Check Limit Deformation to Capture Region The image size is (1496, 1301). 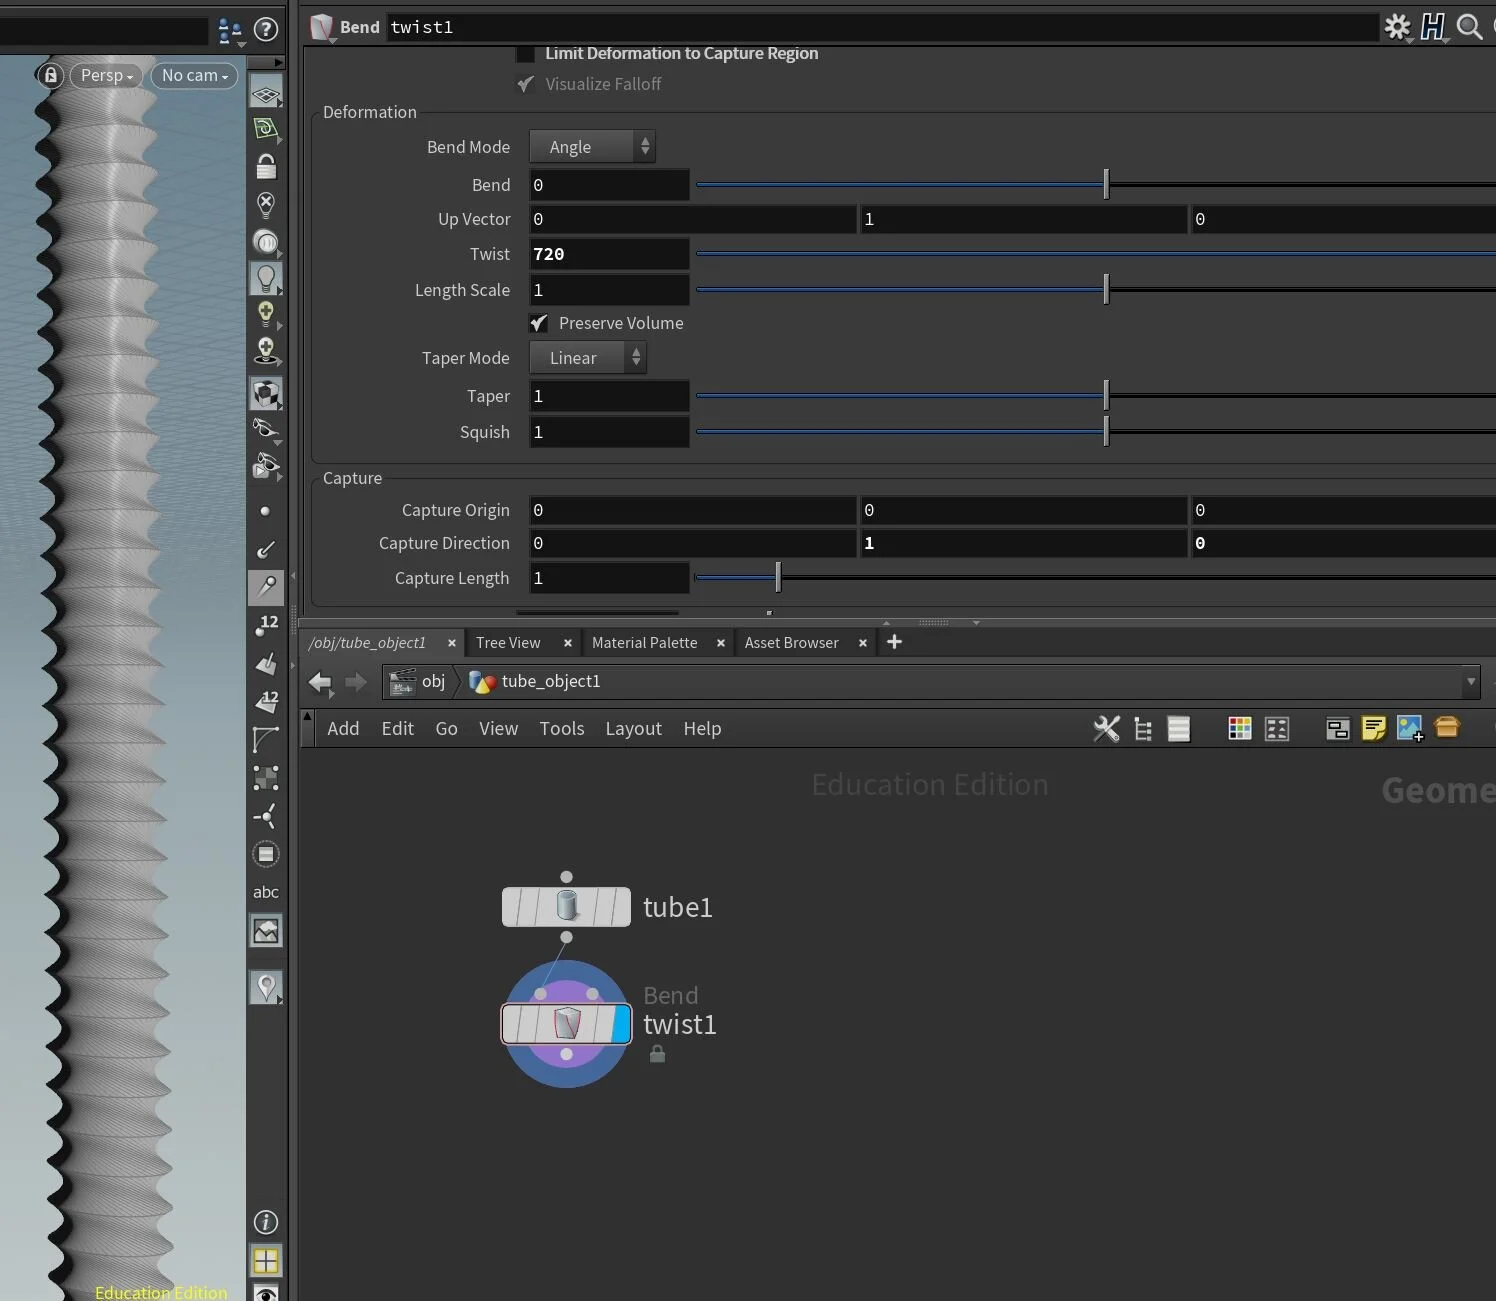(x=524, y=54)
